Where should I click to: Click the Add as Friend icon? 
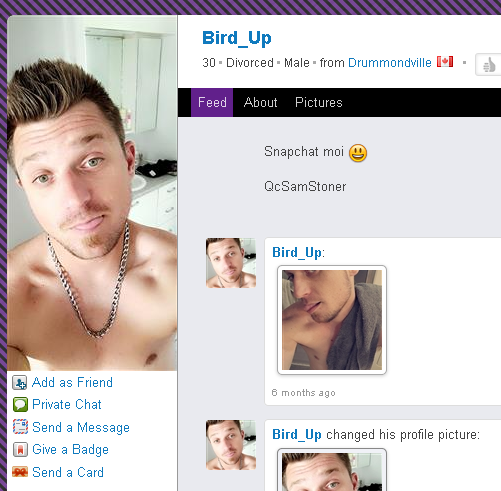click(20, 383)
